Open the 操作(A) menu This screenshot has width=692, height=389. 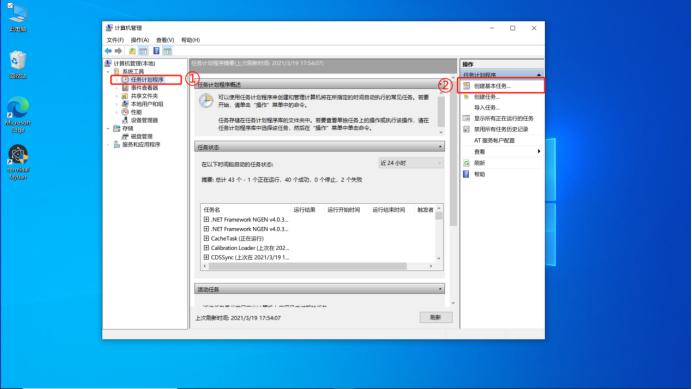point(140,40)
